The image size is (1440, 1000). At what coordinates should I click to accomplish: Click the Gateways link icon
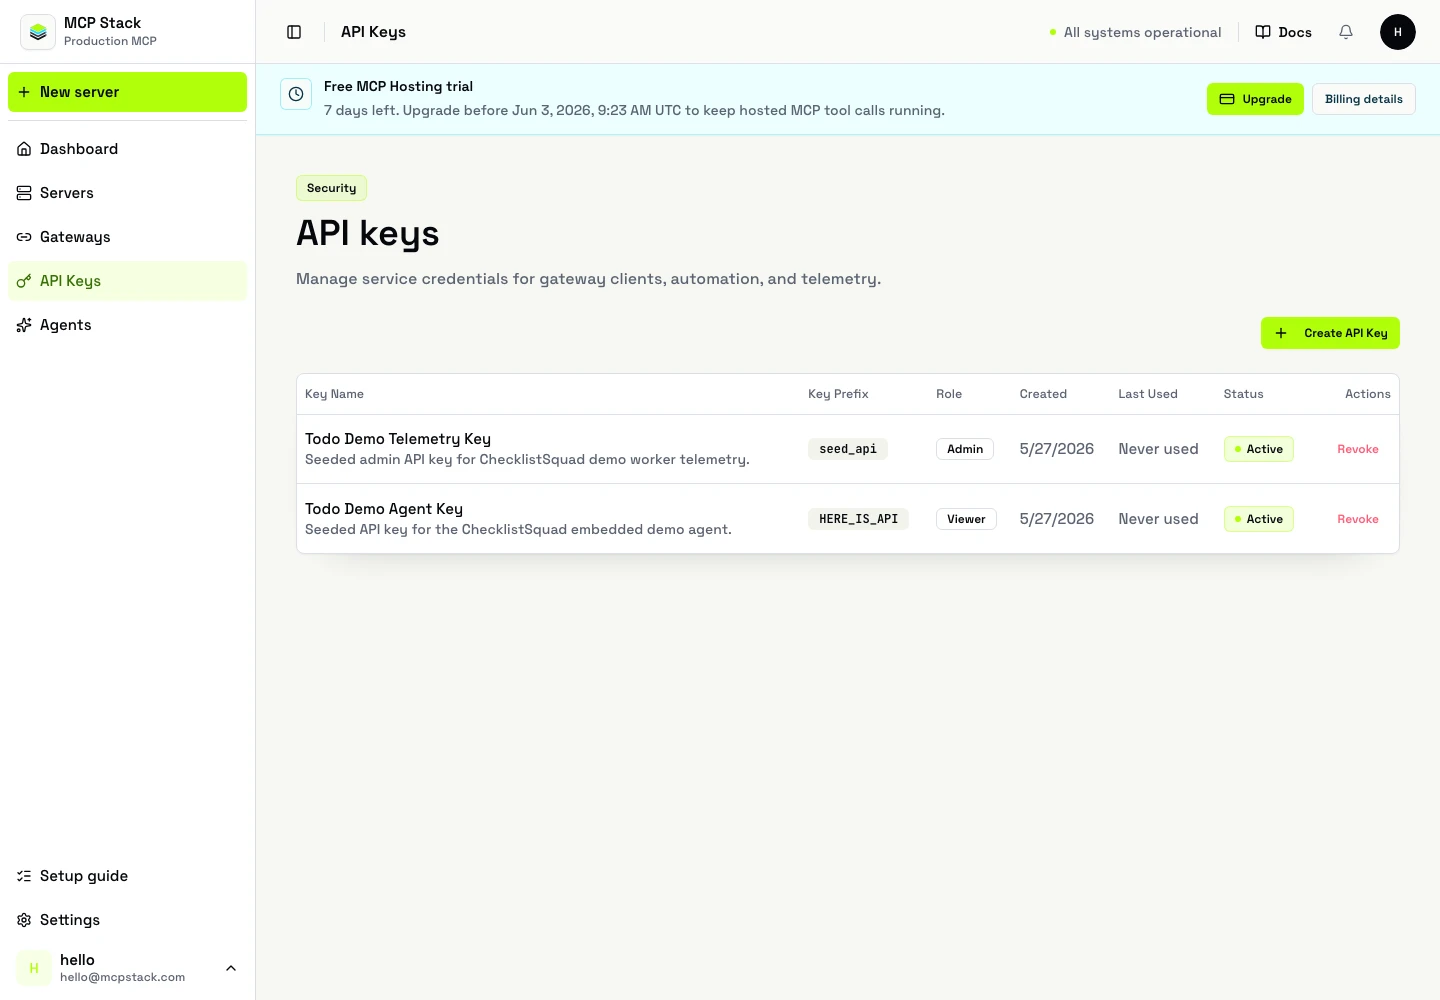pyautogui.click(x=24, y=237)
